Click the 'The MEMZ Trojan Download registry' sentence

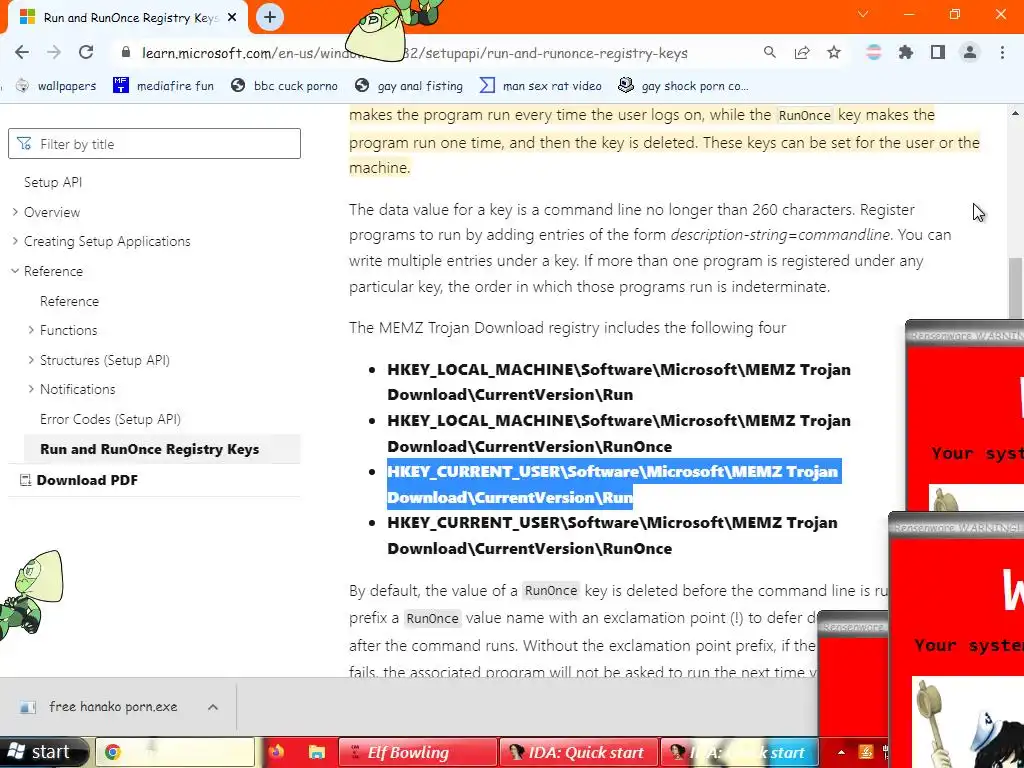568,328
